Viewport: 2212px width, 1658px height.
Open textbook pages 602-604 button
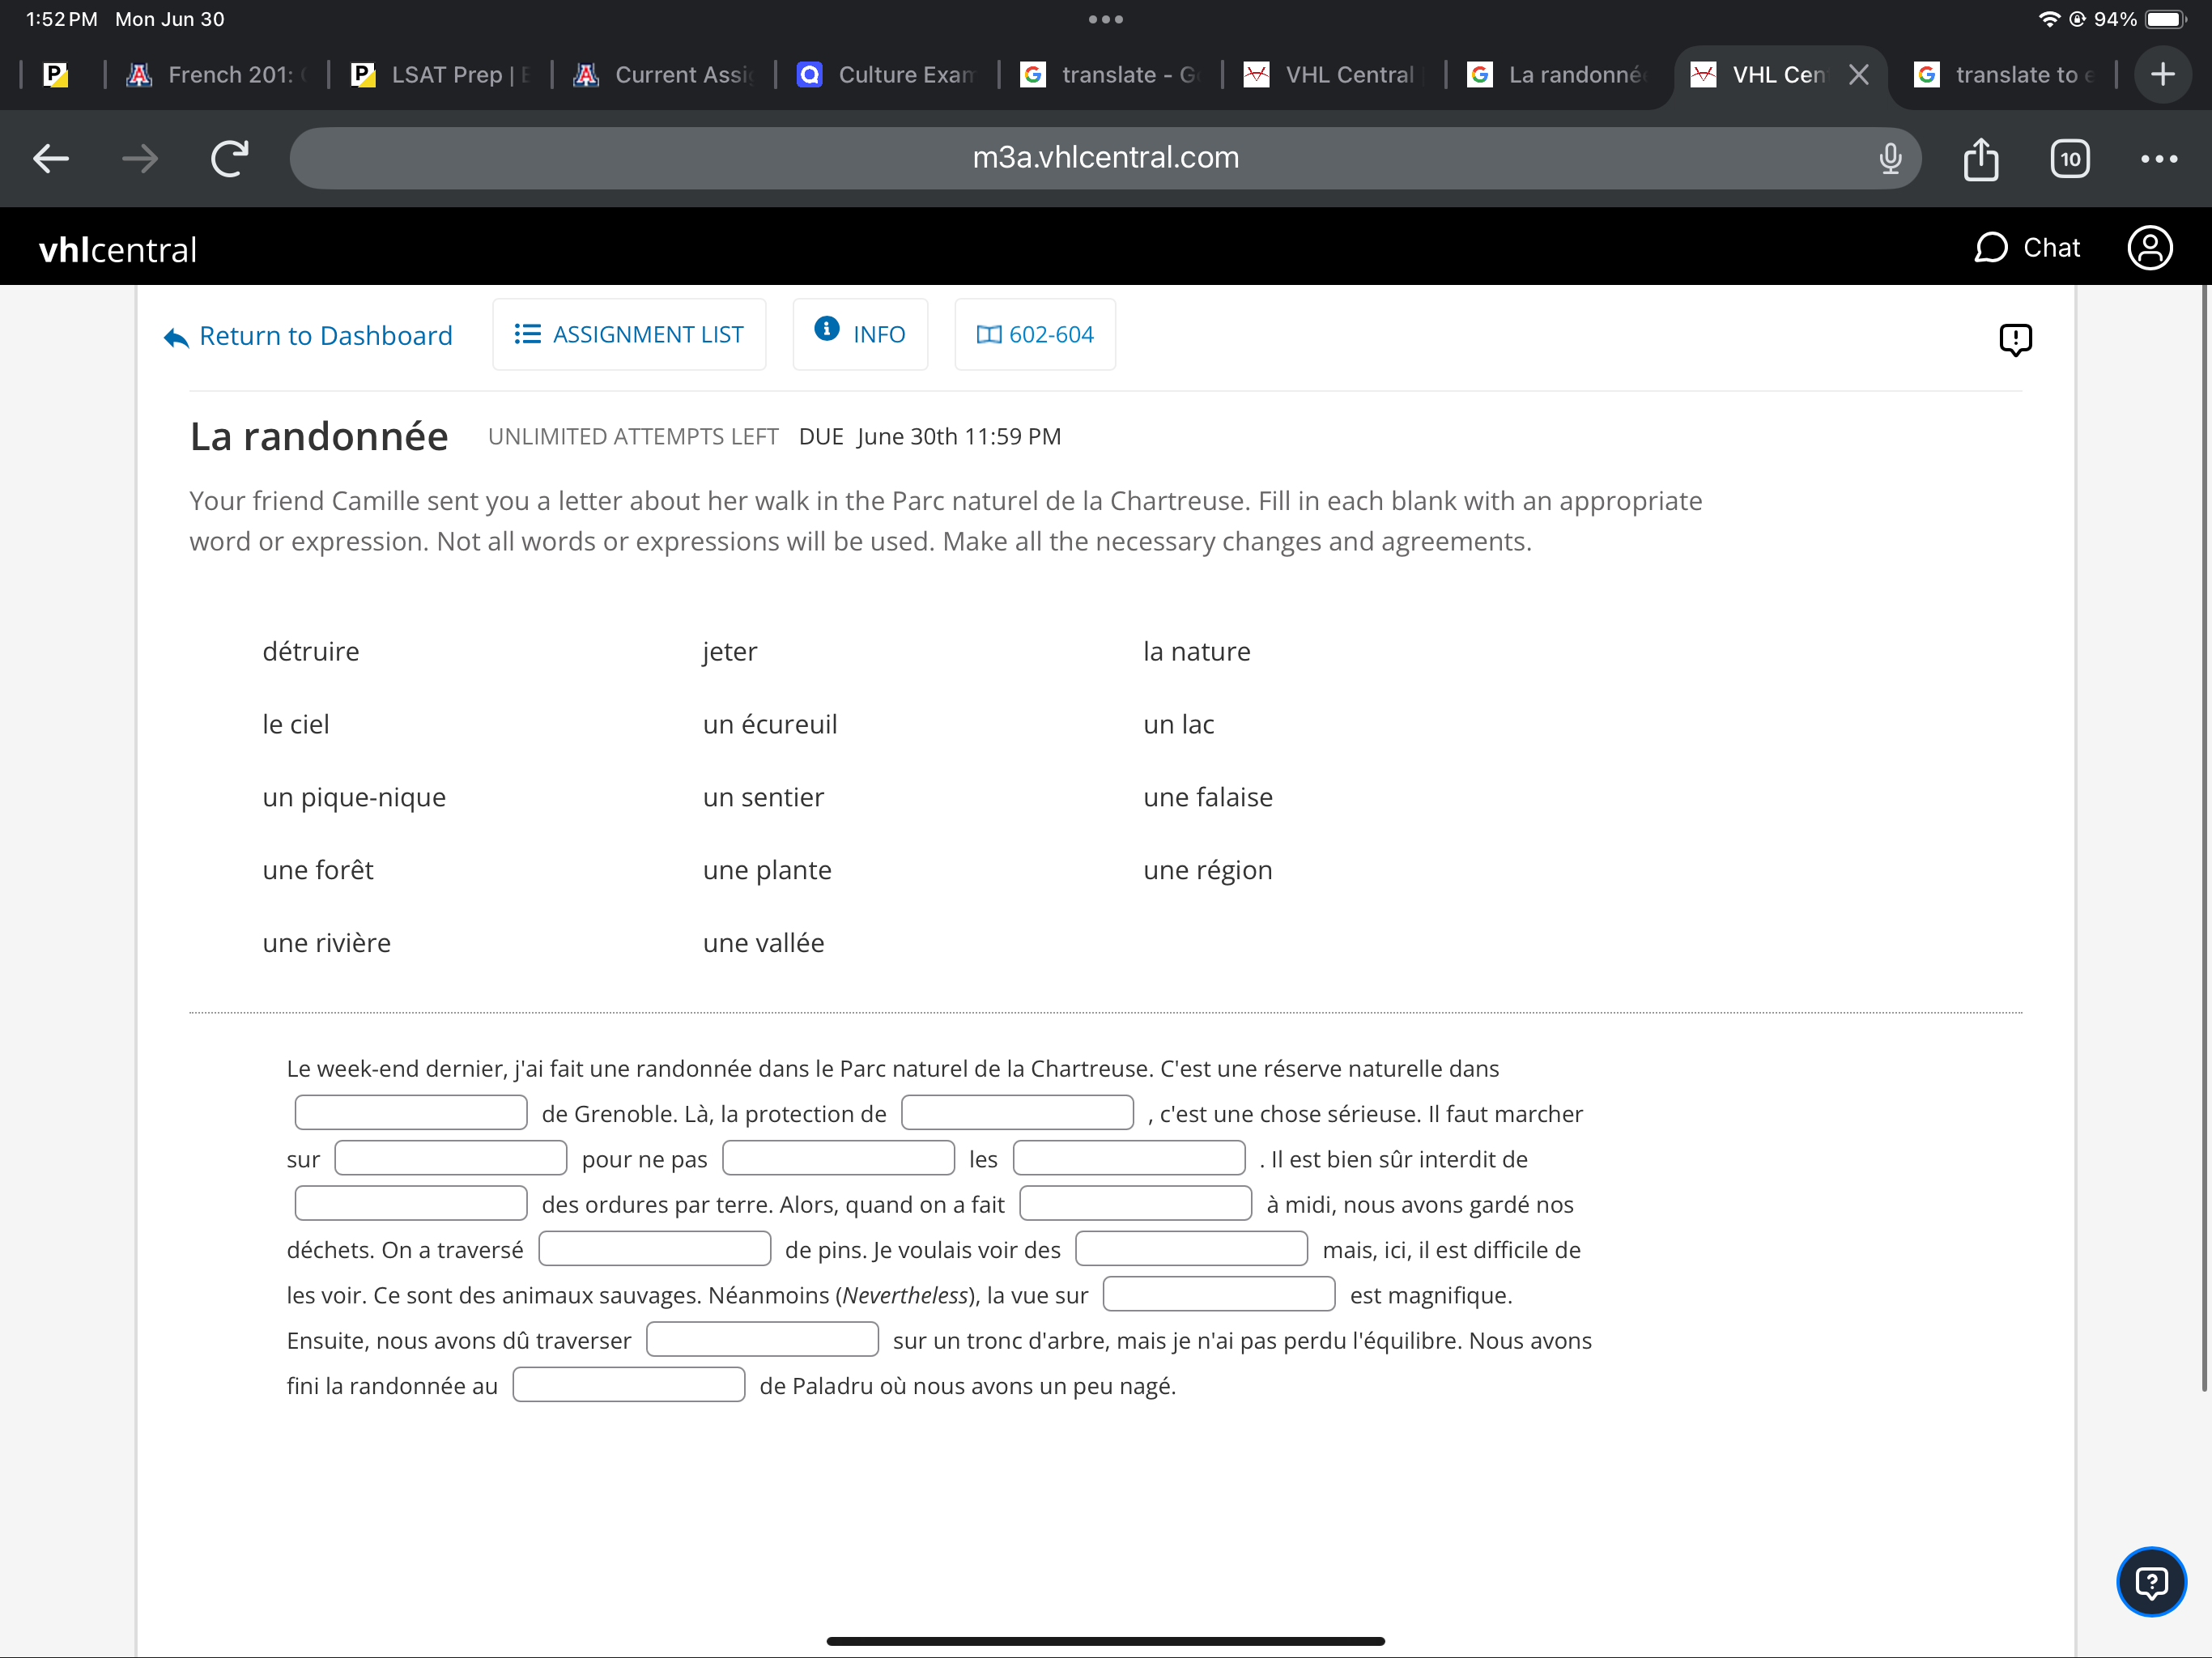pos(1035,334)
